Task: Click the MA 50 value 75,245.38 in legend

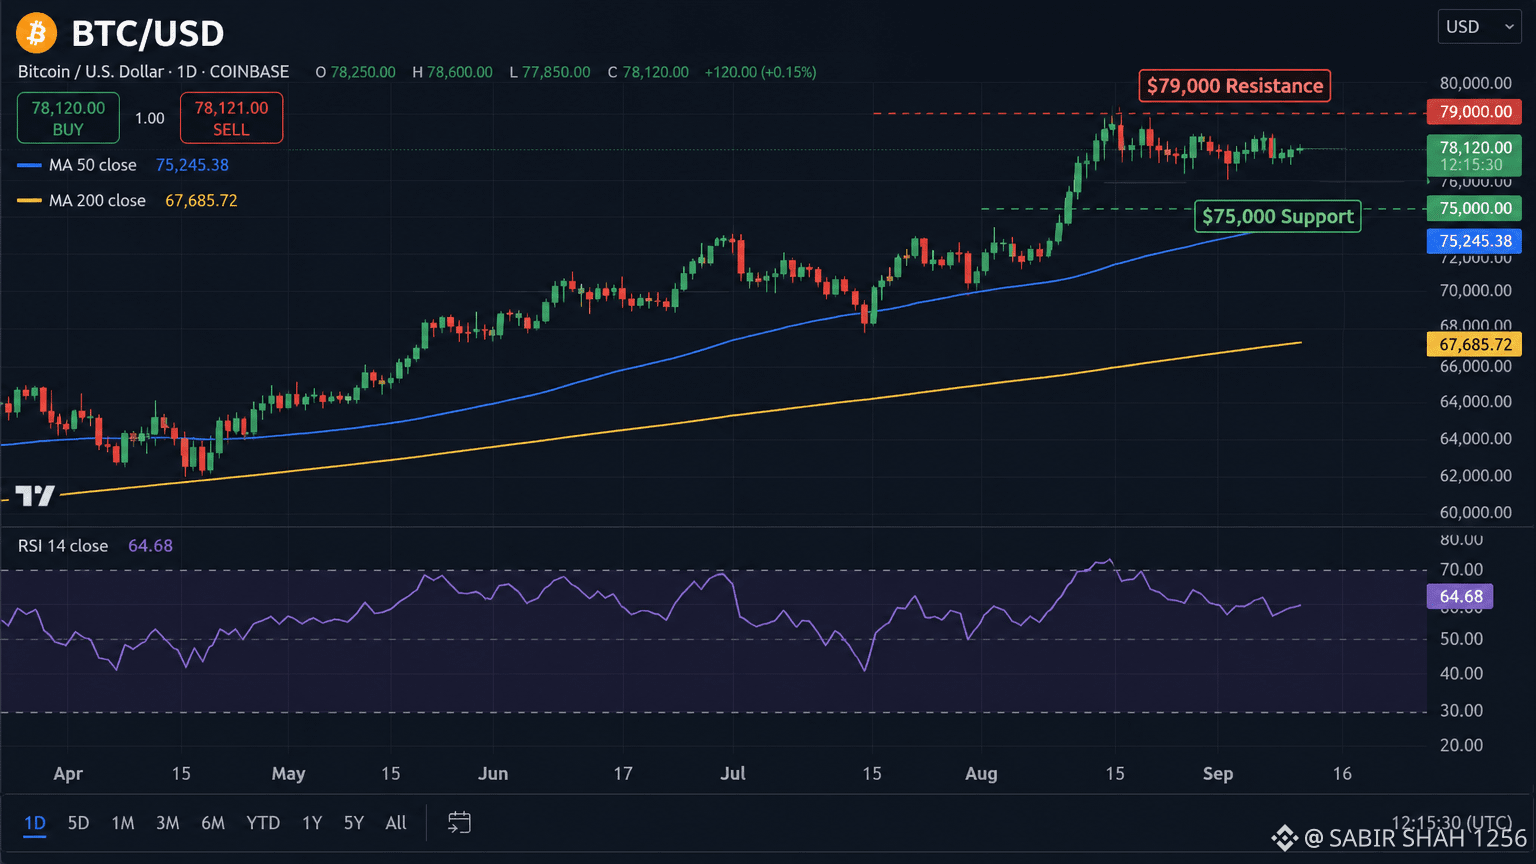Action: pyautogui.click(x=192, y=165)
